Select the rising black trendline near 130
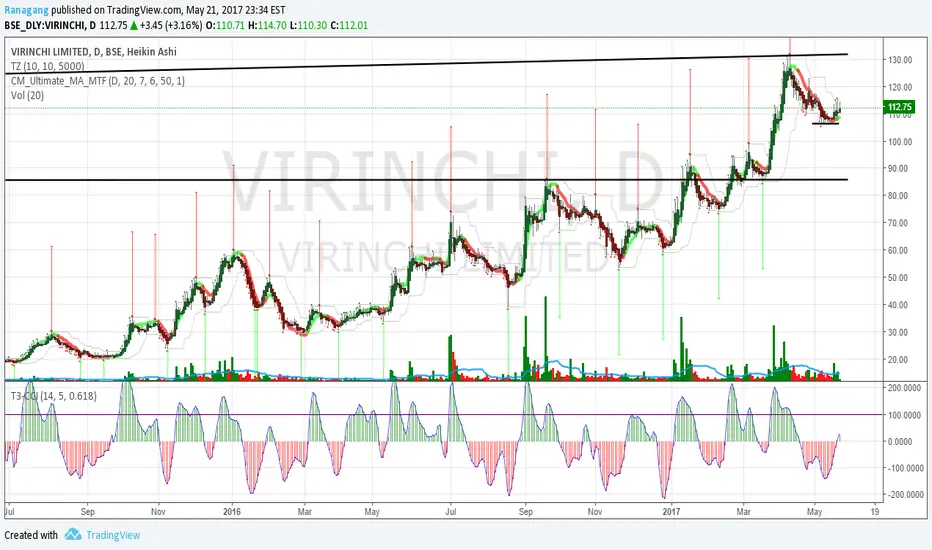The height and width of the screenshot is (550, 932). 426,64
